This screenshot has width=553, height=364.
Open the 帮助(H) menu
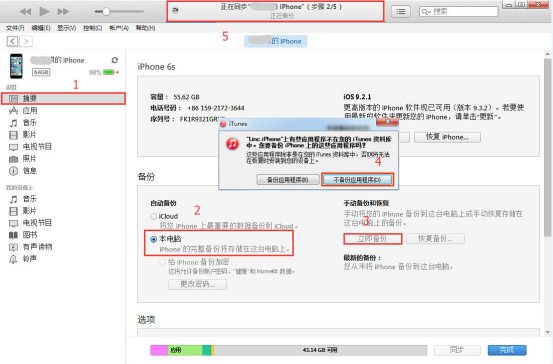(x=145, y=28)
